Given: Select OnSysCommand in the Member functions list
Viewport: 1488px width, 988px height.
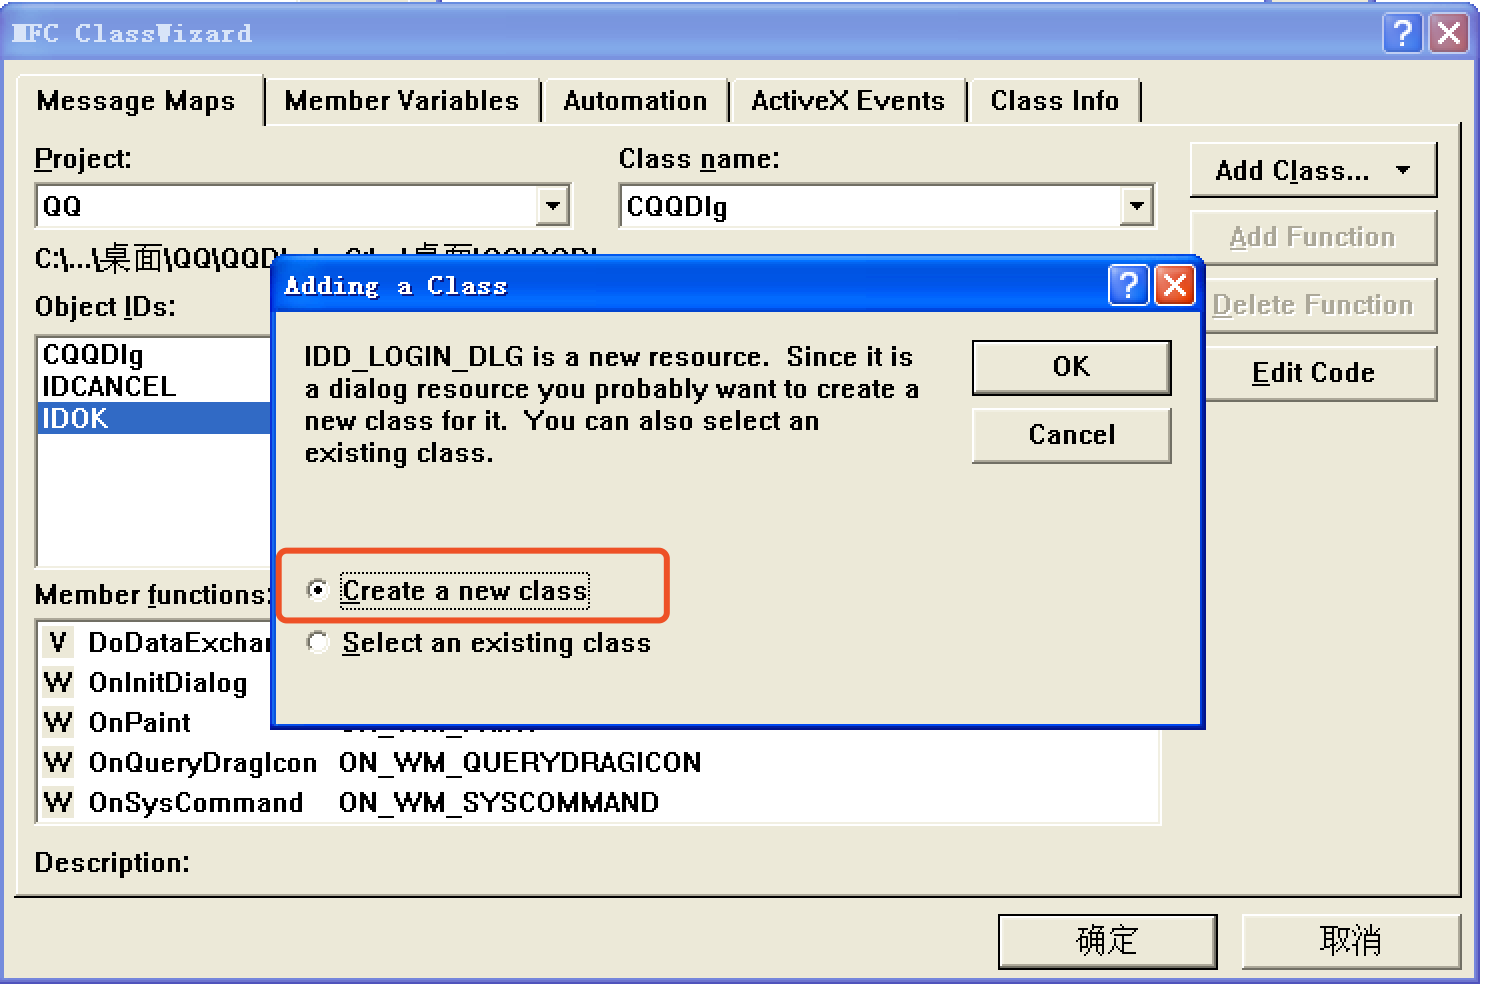Looking at the screenshot, I should pos(195,803).
